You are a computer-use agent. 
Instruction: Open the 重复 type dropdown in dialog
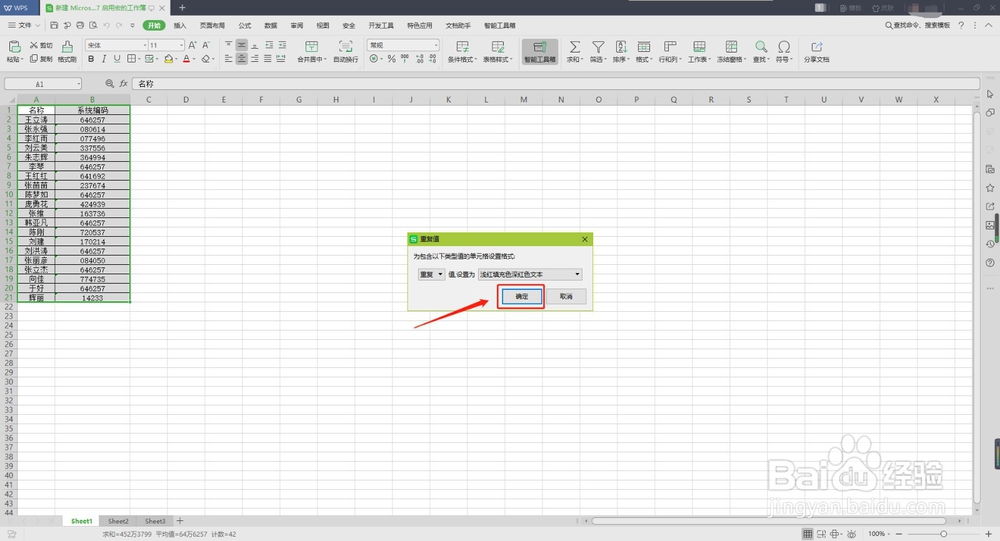tap(431, 274)
